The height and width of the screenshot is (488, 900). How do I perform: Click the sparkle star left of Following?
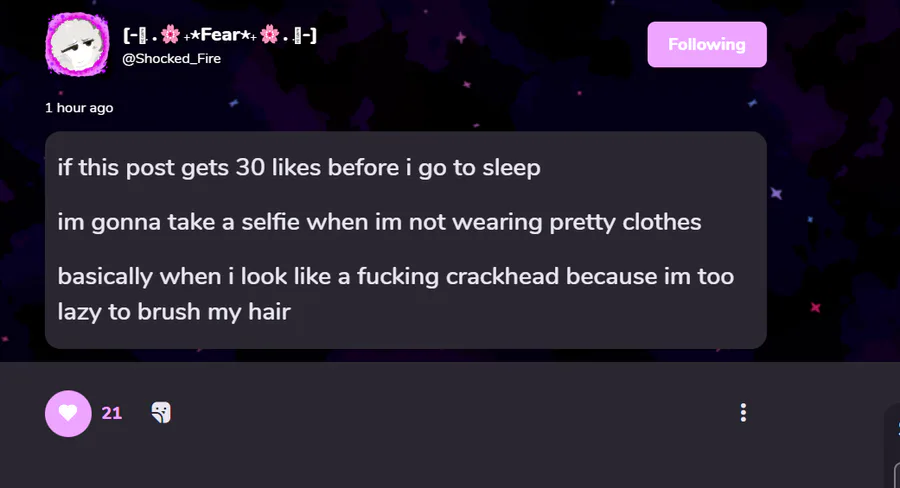(460, 38)
